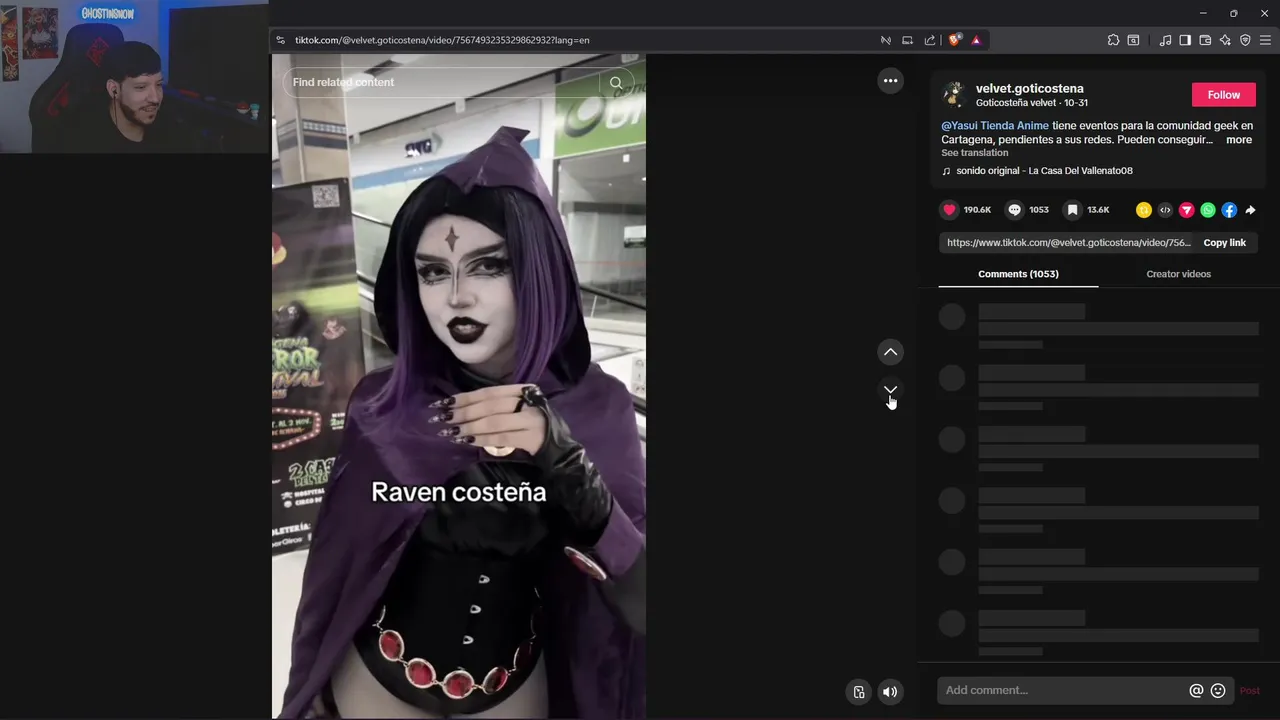Open the browser hamburger menu
This screenshot has height=720, width=1280.
coord(1265,40)
